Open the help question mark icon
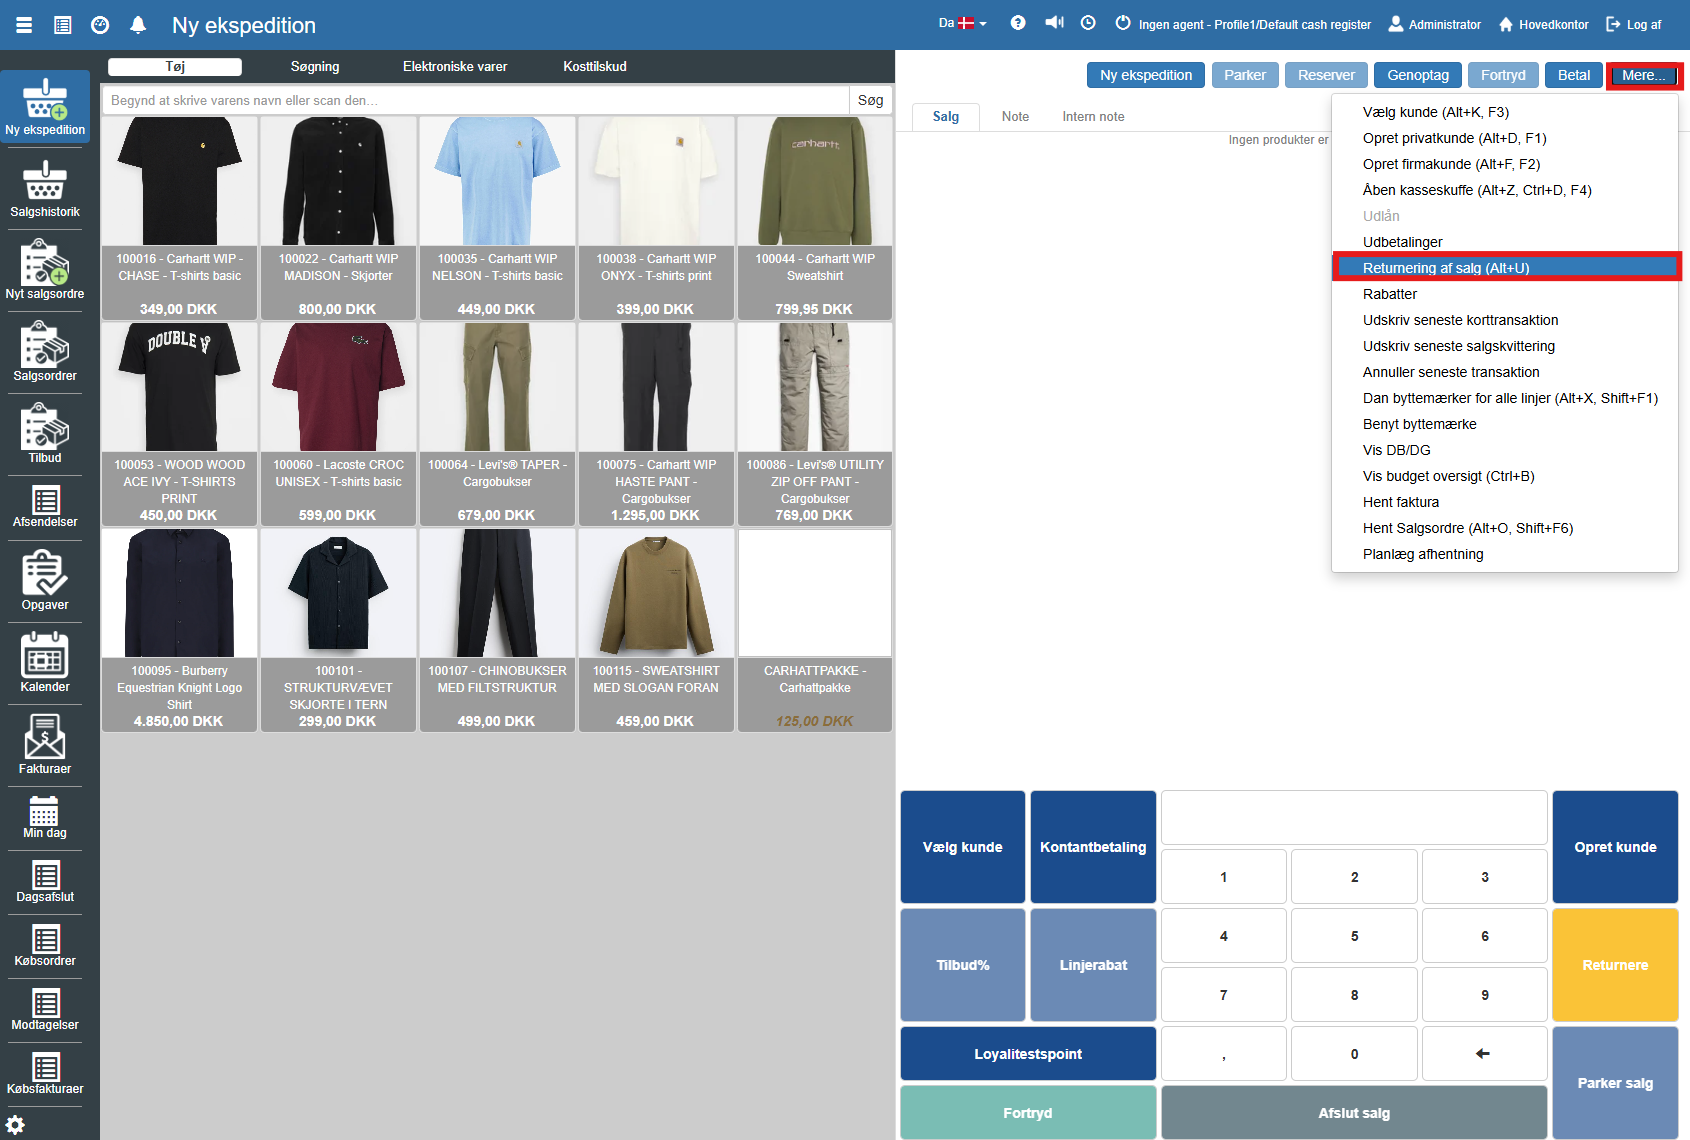 point(1018,23)
